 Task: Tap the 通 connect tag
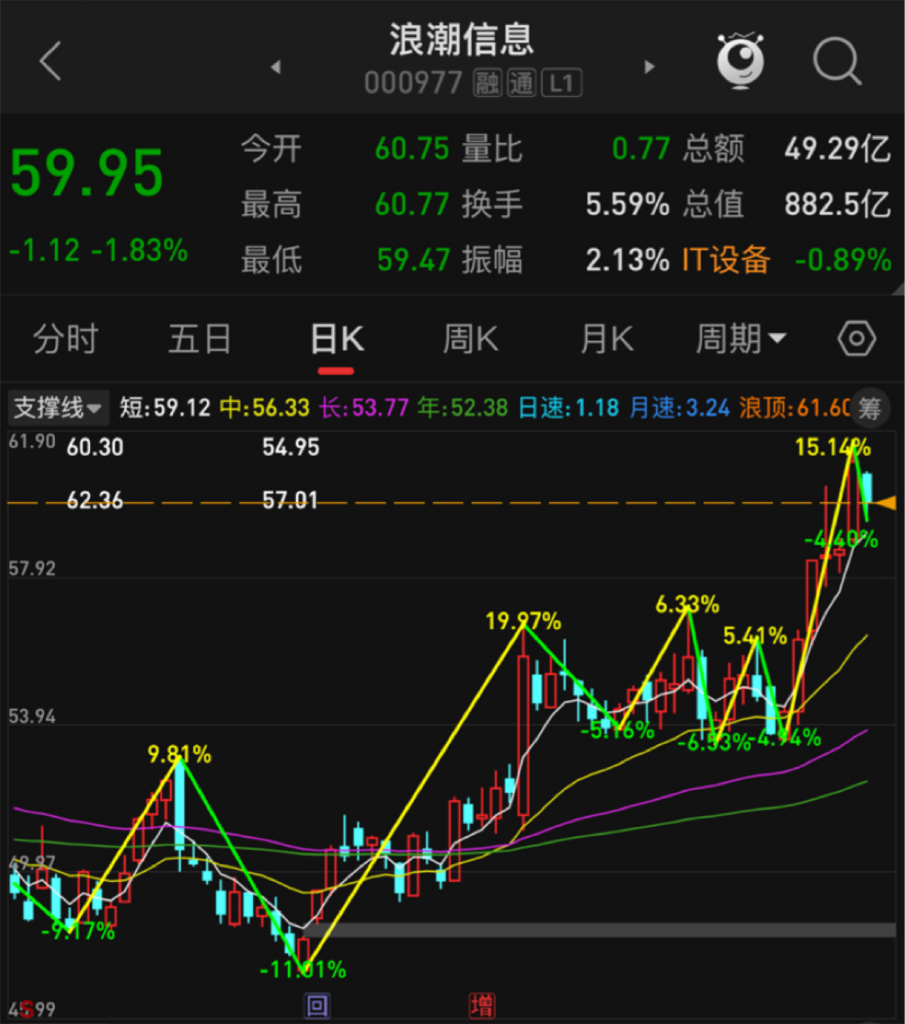coord(522,83)
